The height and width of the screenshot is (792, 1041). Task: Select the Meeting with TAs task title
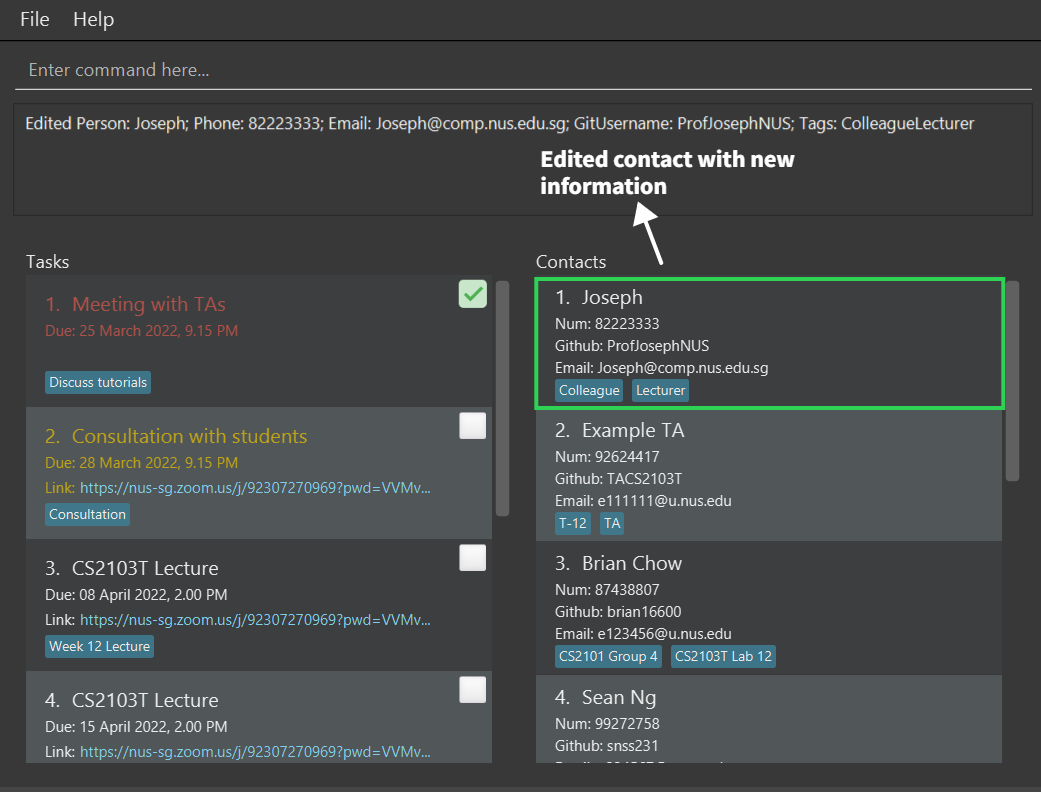click(149, 304)
